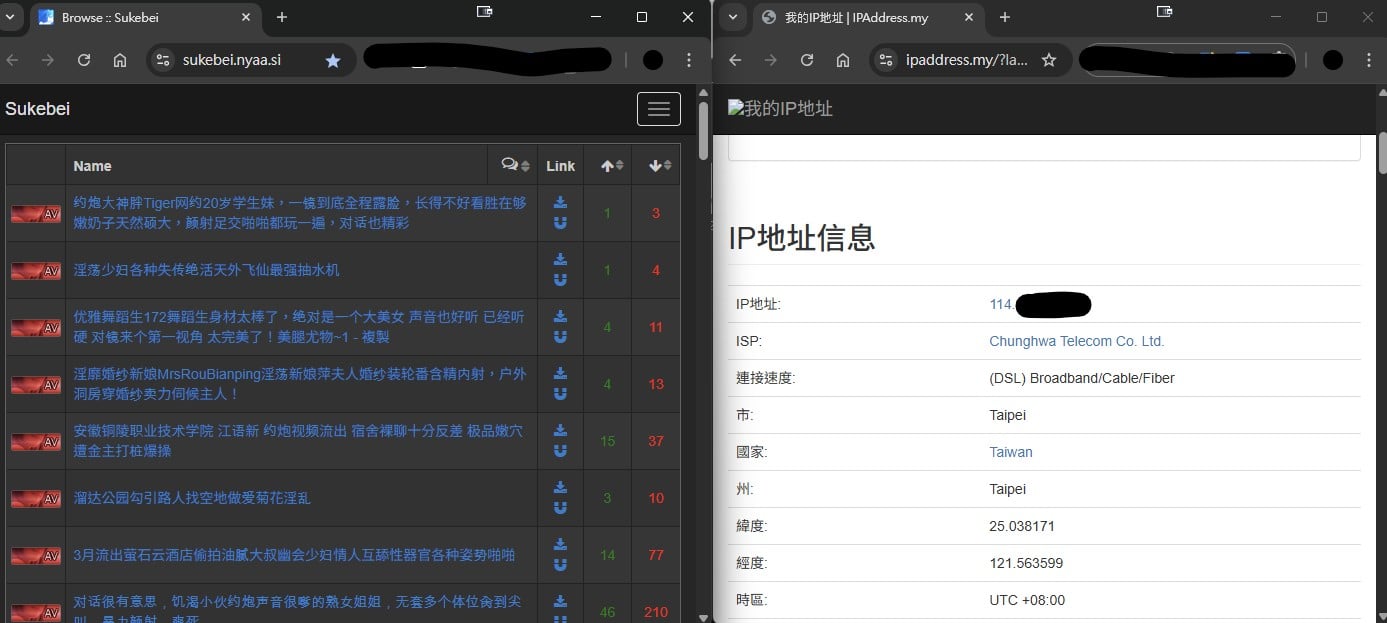
Task: Open the home page in the IPAddress.my window
Action: (843, 60)
